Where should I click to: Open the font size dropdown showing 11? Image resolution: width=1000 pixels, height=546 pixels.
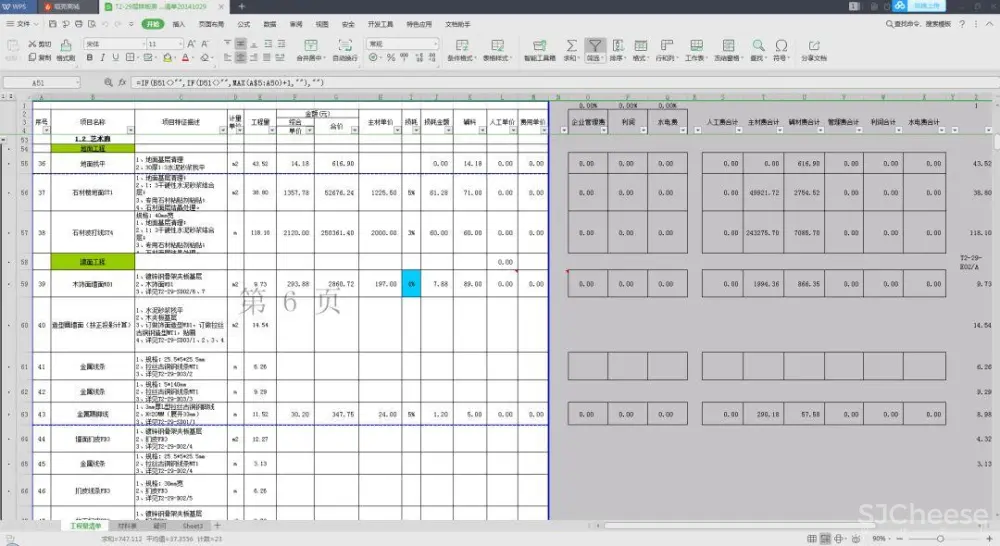click(x=165, y=44)
